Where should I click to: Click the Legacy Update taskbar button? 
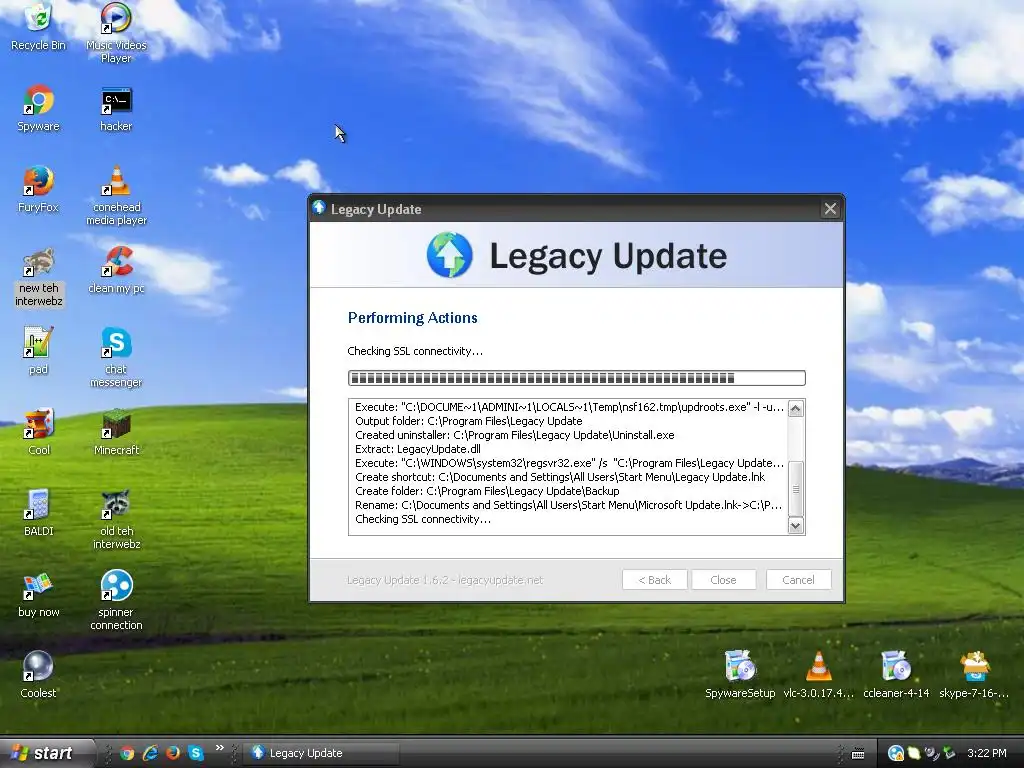tap(321, 753)
